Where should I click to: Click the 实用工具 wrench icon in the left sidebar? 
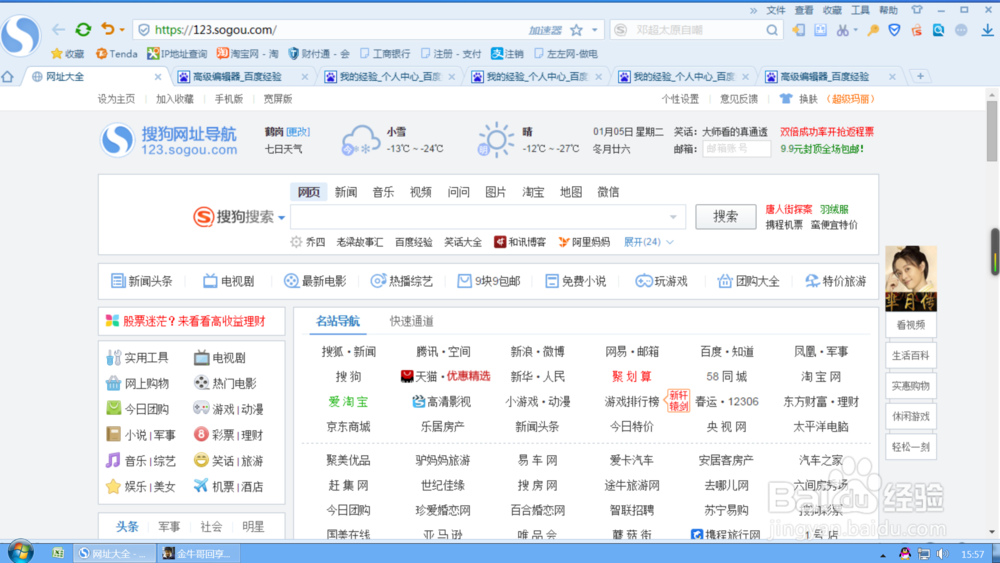pyautogui.click(x=114, y=358)
